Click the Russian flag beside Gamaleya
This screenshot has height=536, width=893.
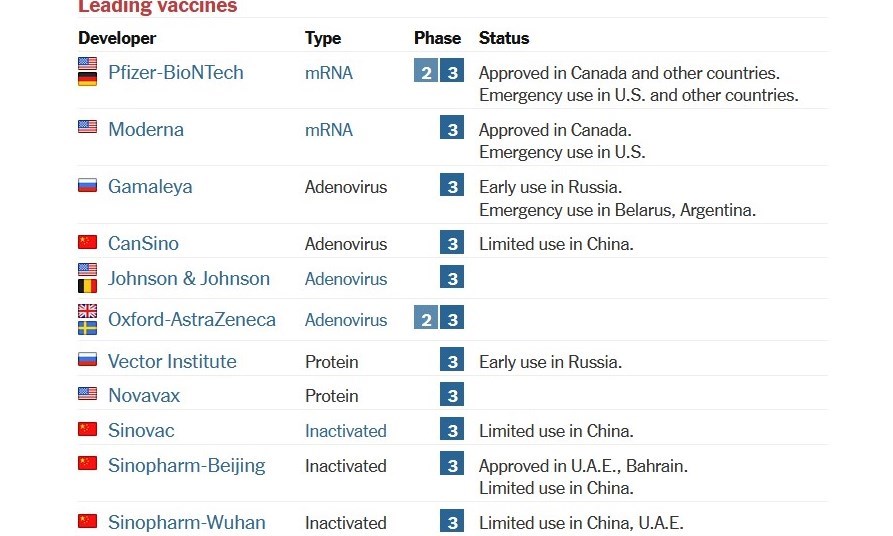88,186
